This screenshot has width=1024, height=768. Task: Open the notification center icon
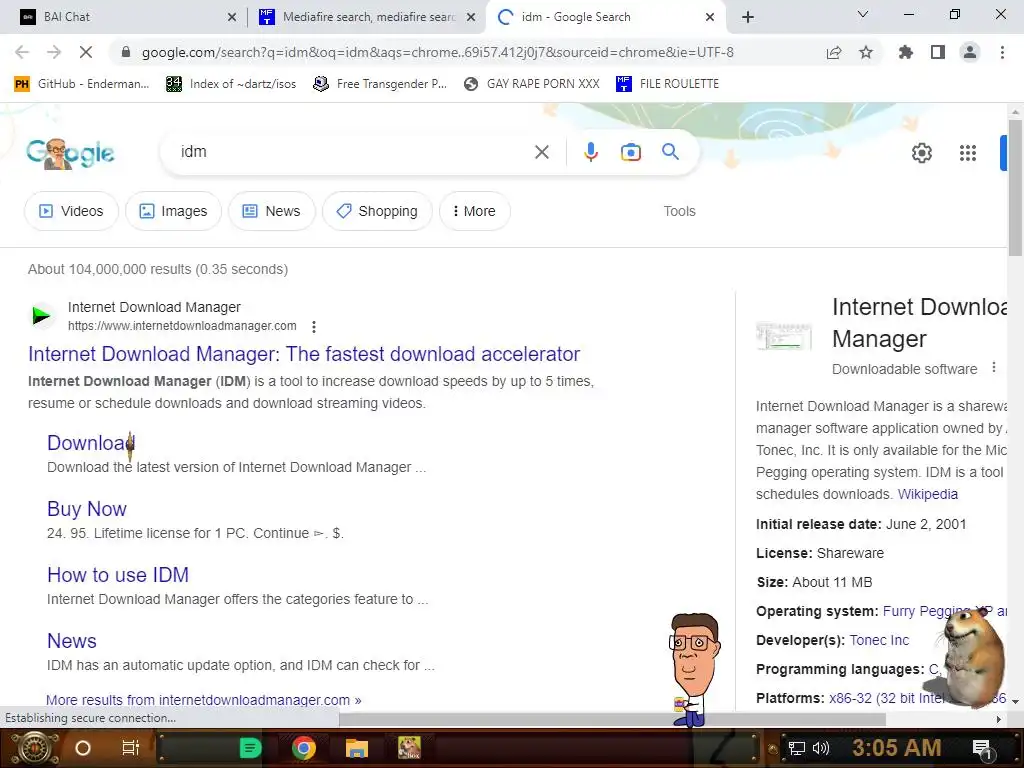click(x=982, y=749)
